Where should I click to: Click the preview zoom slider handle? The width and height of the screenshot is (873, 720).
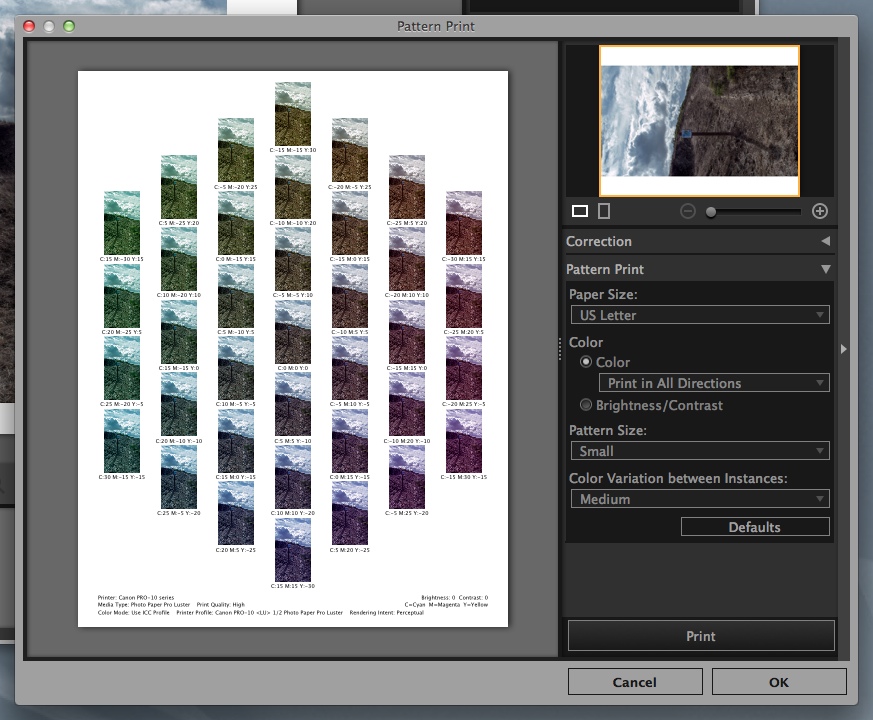tap(711, 212)
